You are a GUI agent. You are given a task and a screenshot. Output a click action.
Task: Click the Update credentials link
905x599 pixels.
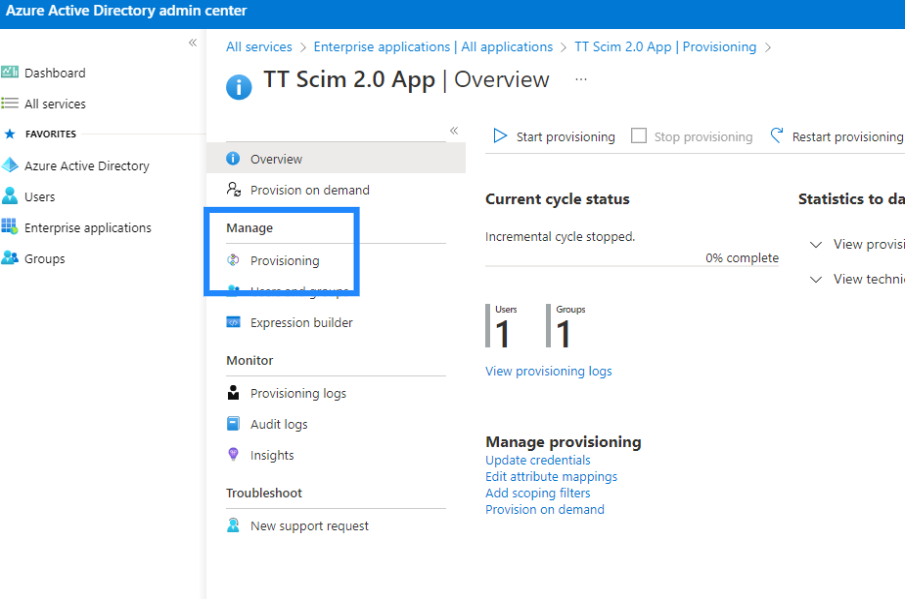click(x=538, y=460)
